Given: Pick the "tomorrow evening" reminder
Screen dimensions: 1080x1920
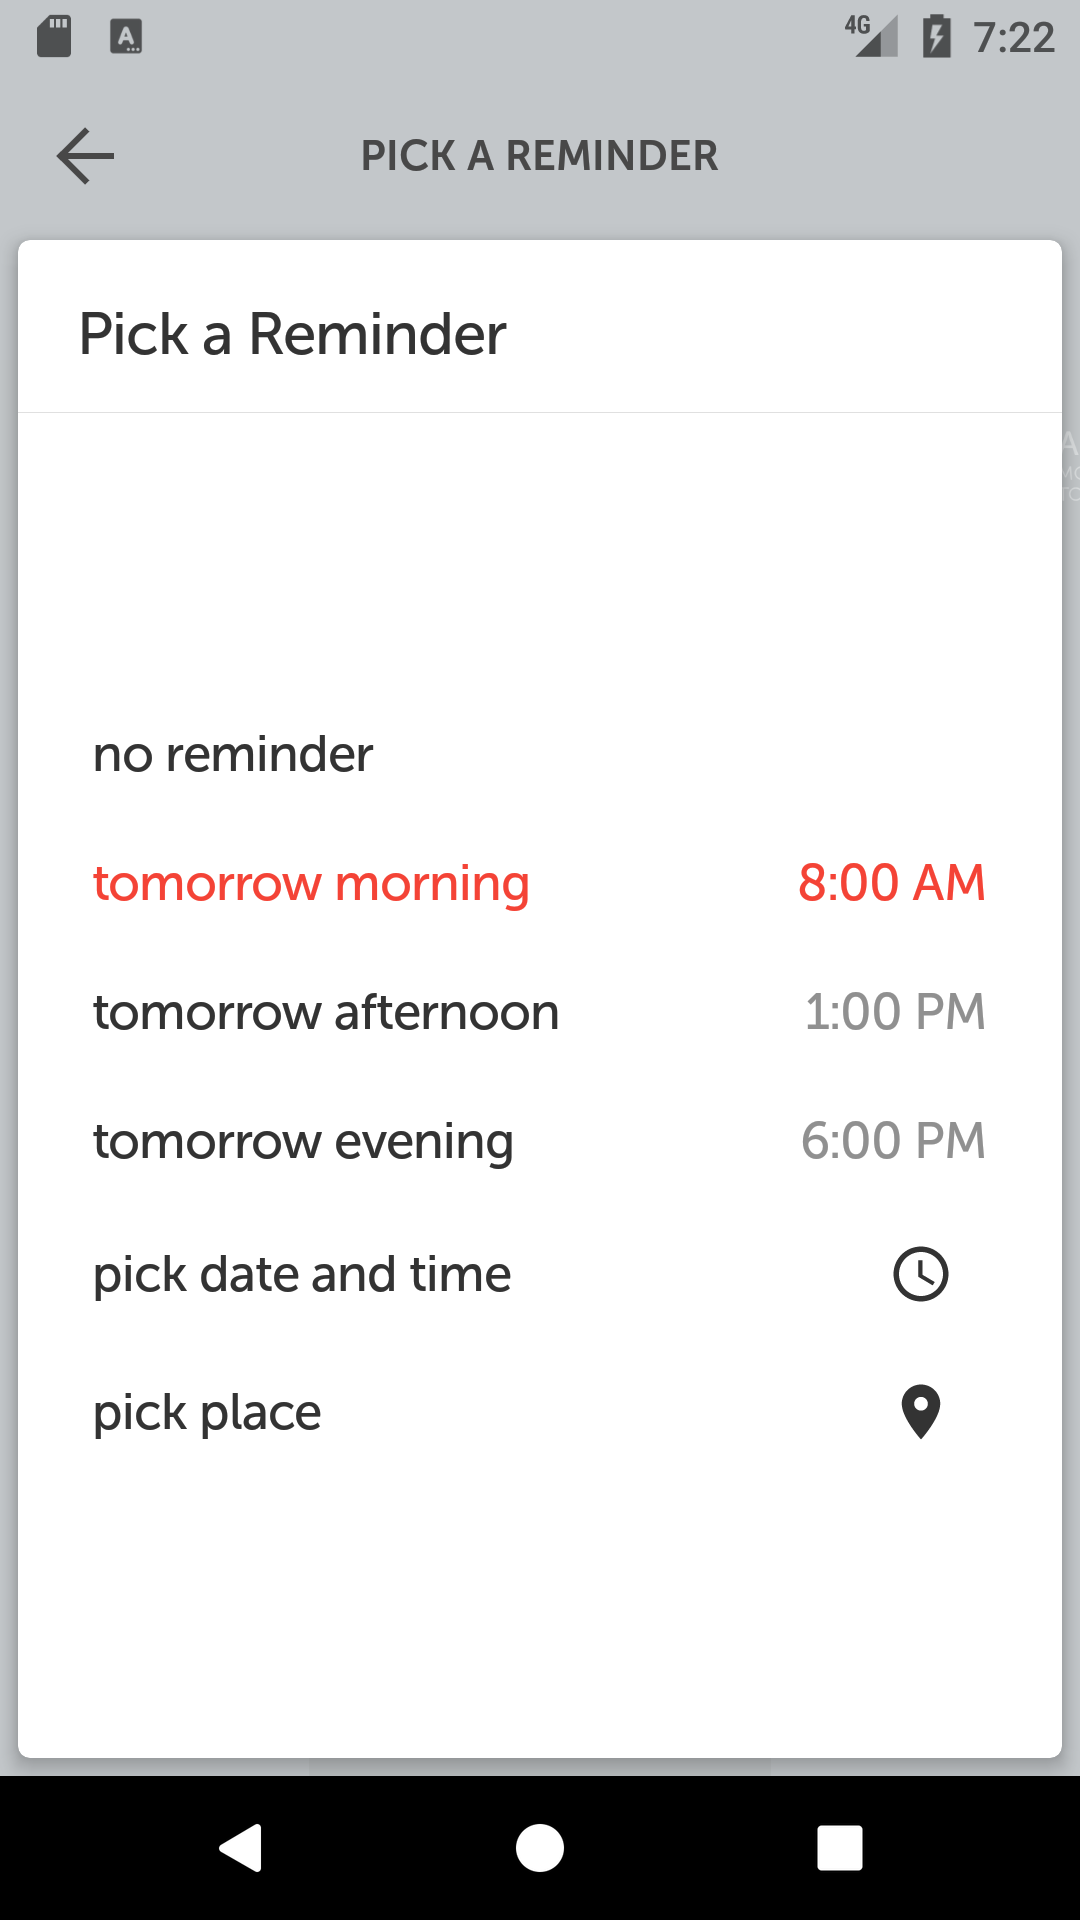Looking at the screenshot, I should pos(303,1141).
